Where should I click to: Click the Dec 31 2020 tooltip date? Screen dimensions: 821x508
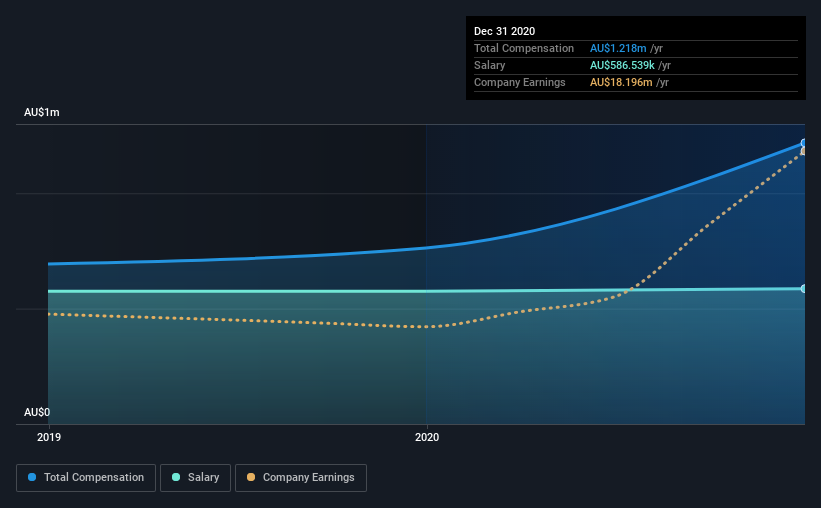coord(504,31)
